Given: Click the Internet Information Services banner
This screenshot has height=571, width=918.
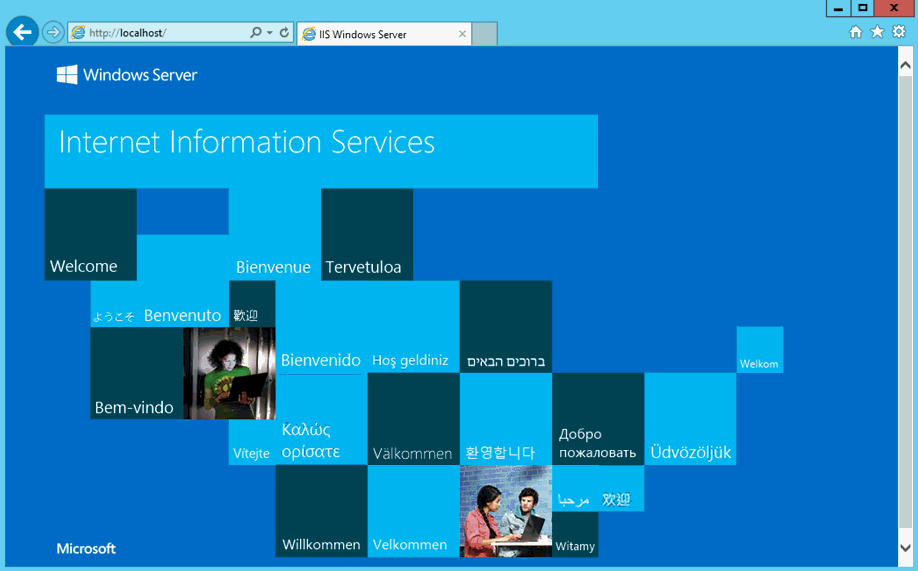Looking at the screenshot, I should 321,151.
